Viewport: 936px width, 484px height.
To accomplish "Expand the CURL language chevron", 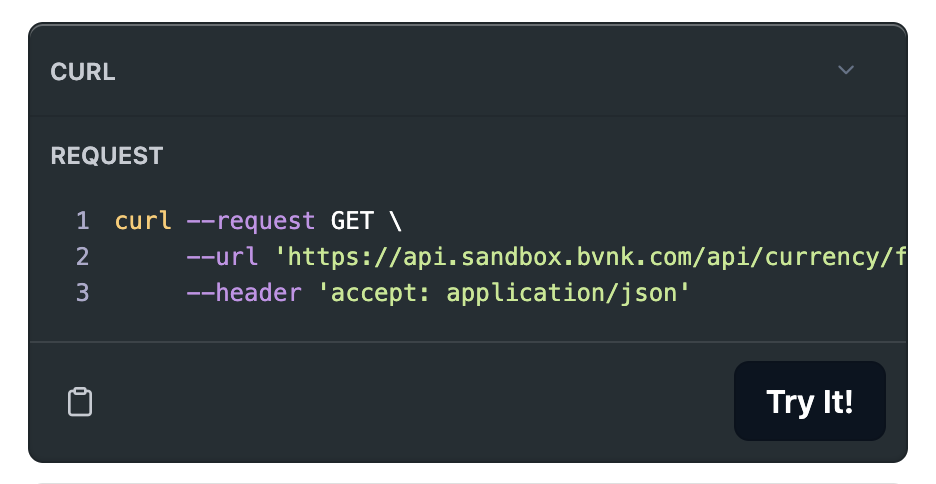I will (x=846, y=70).
